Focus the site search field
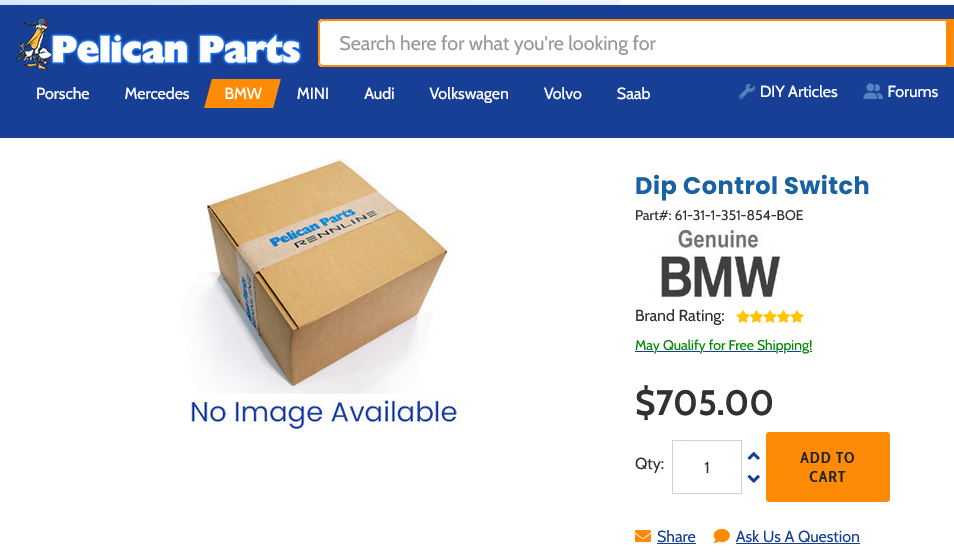Screen dimensions: 954x555 pos(633,43)
